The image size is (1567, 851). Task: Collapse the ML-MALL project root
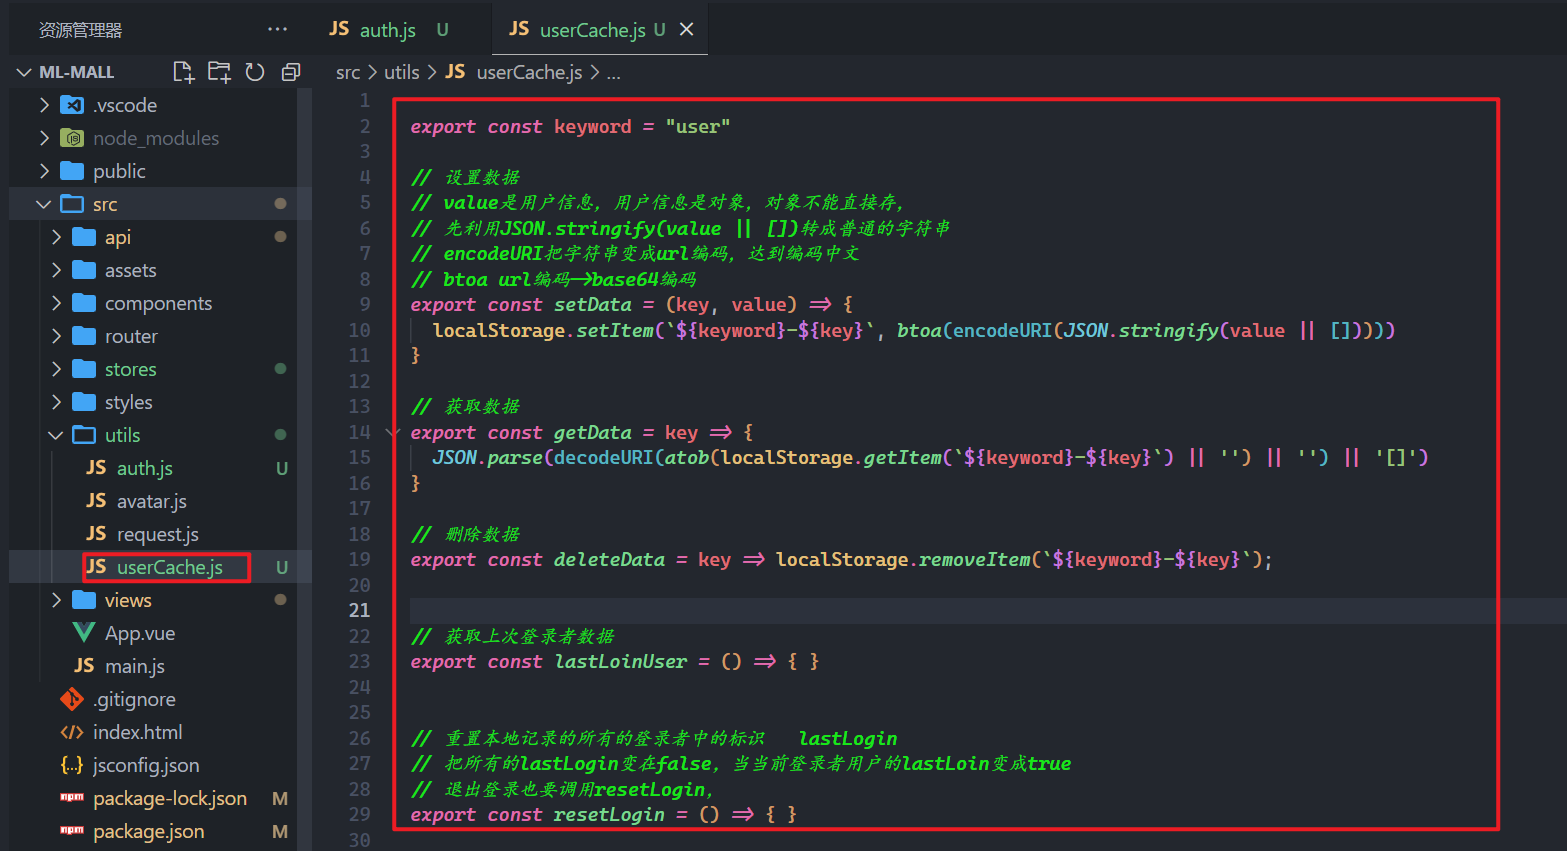click(25, 72)
